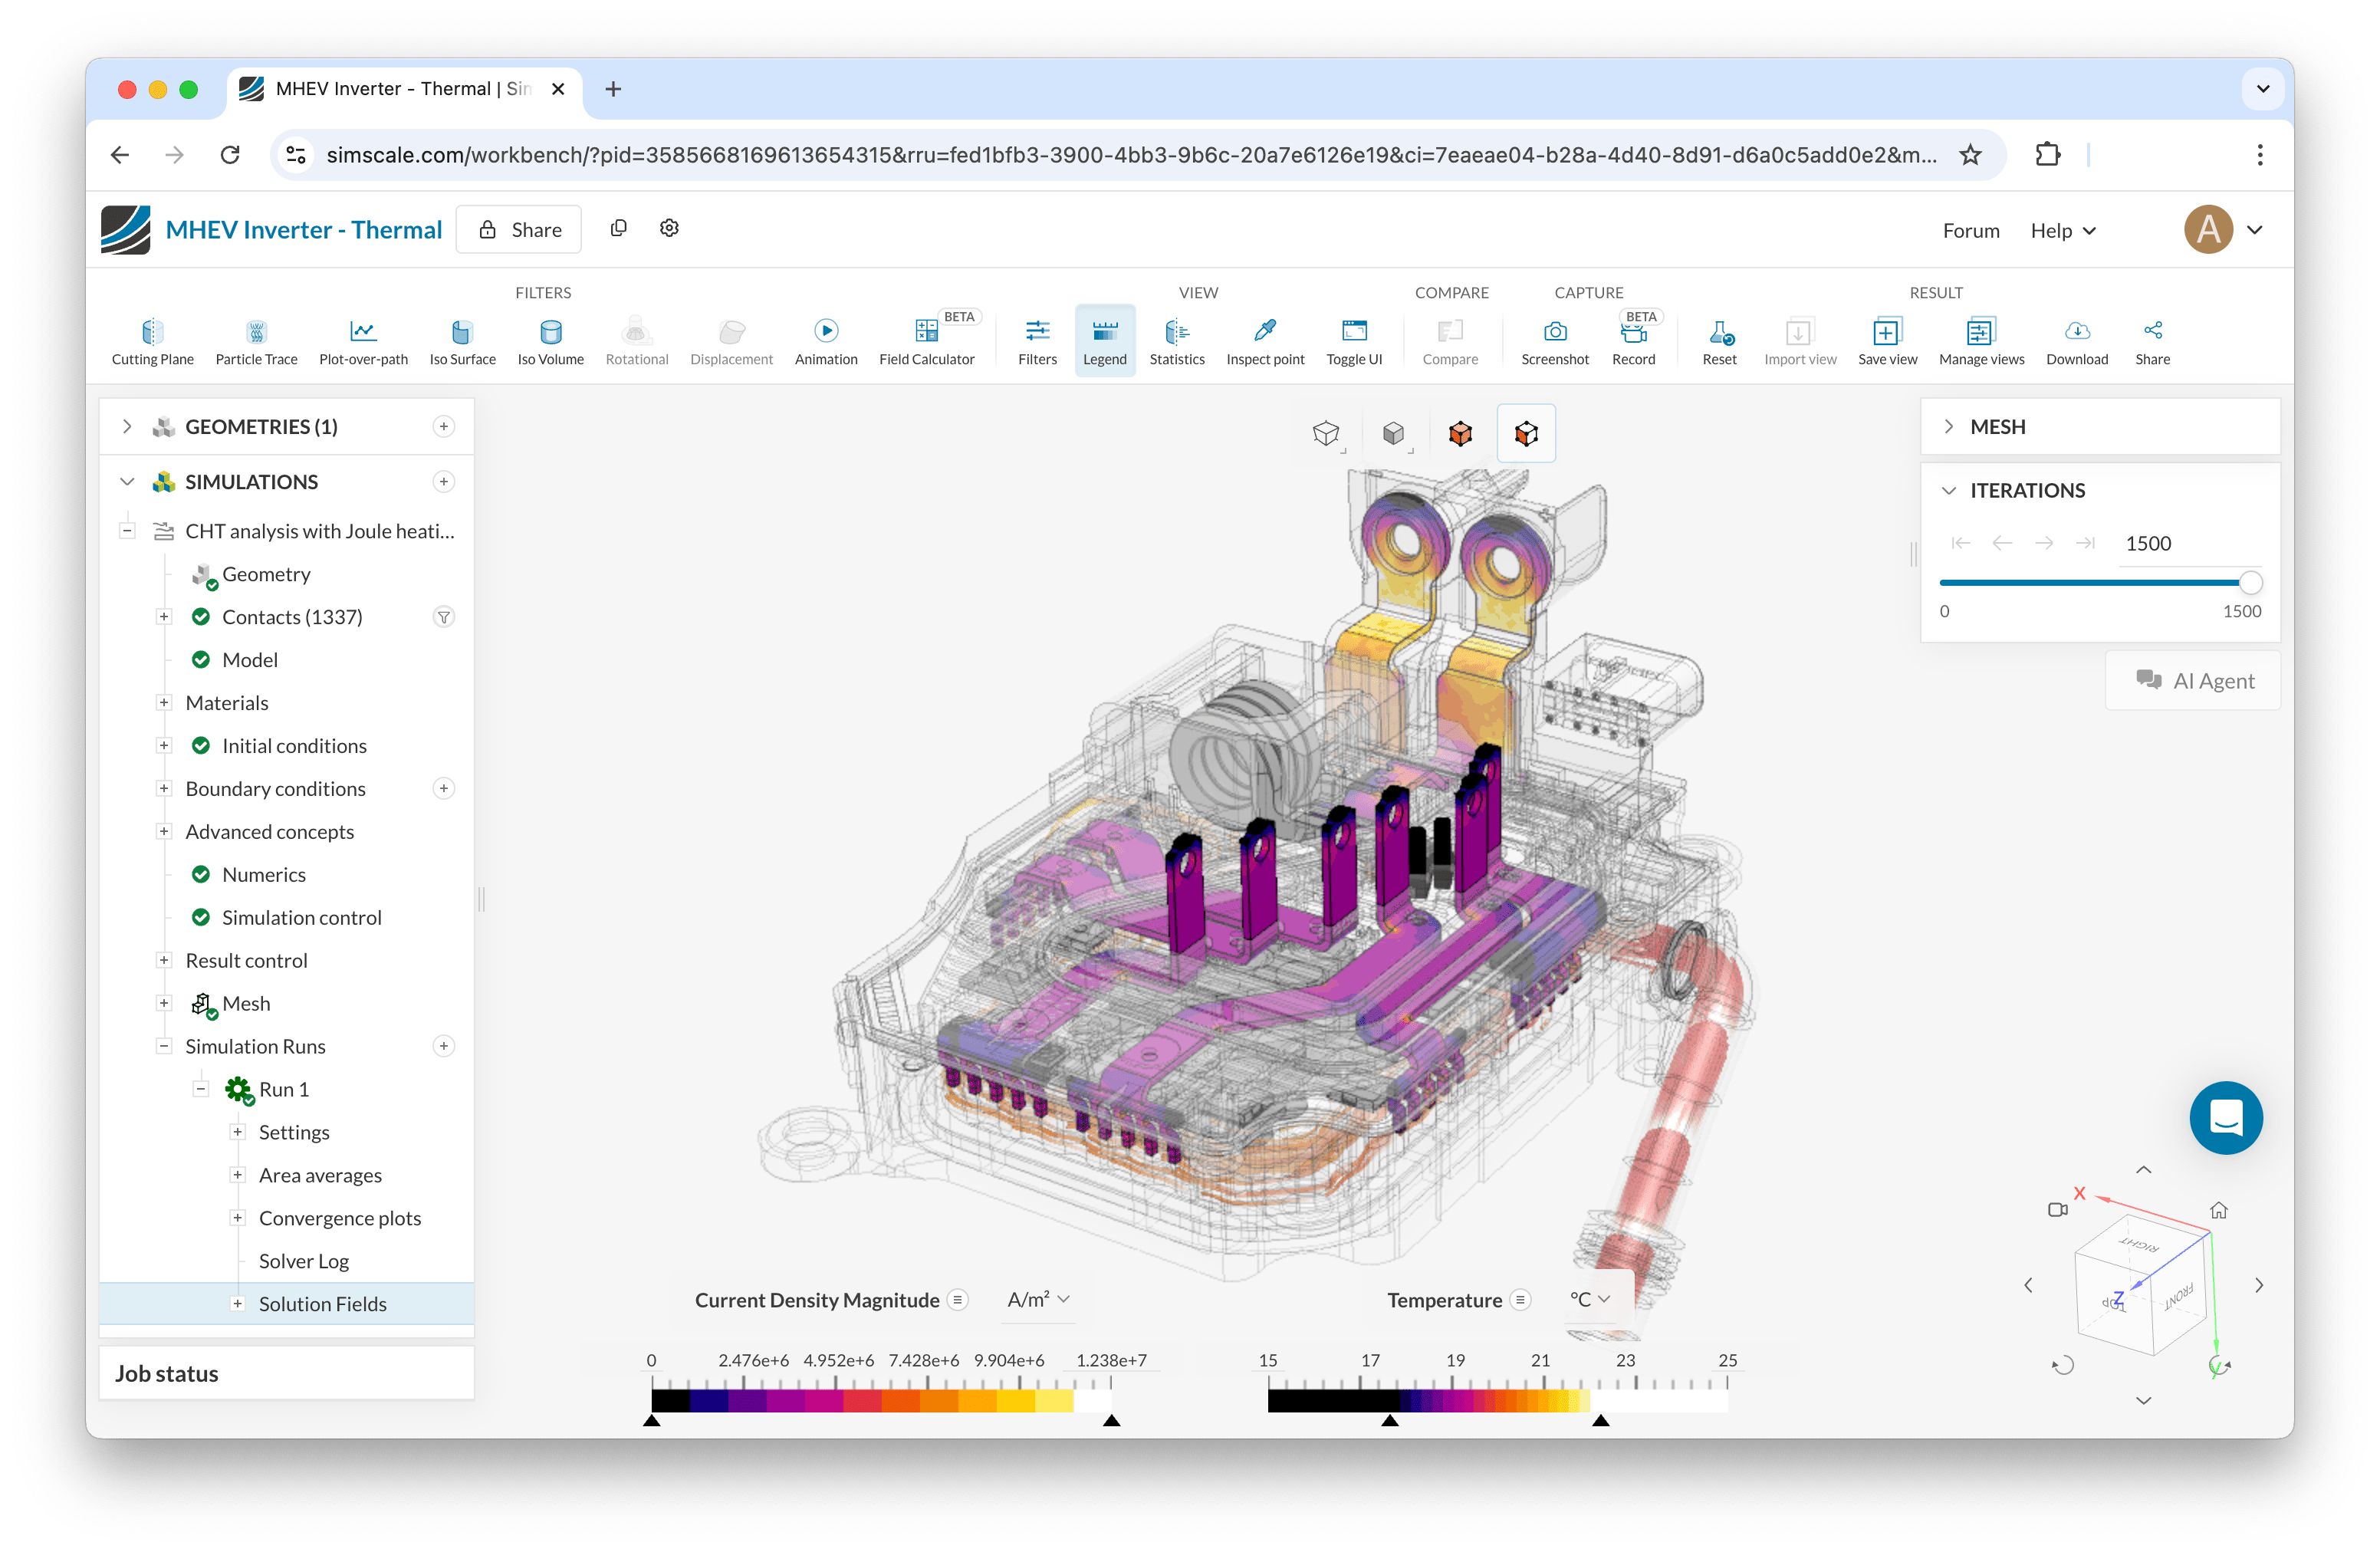
Task: Open the AI Agent panel
Action: [x=2193, y=681]
